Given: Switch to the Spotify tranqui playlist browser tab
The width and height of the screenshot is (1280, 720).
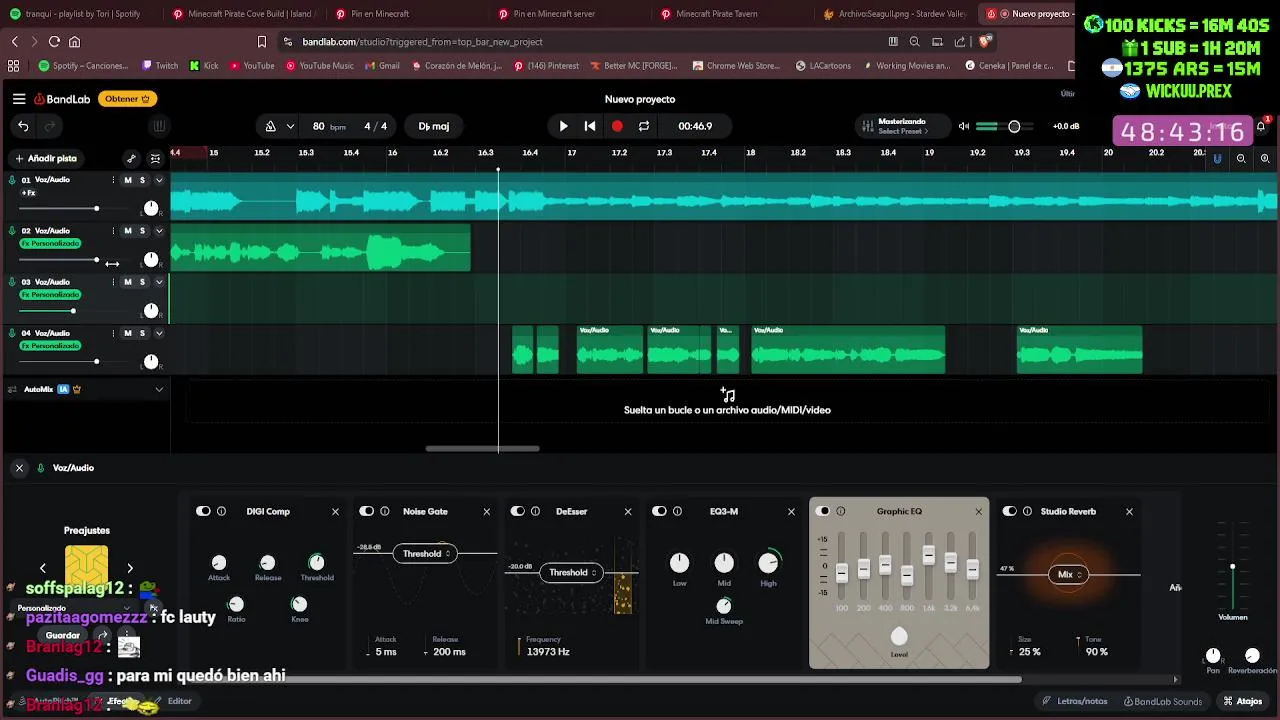Looking at the screenshot, I should tap(83, 14).
